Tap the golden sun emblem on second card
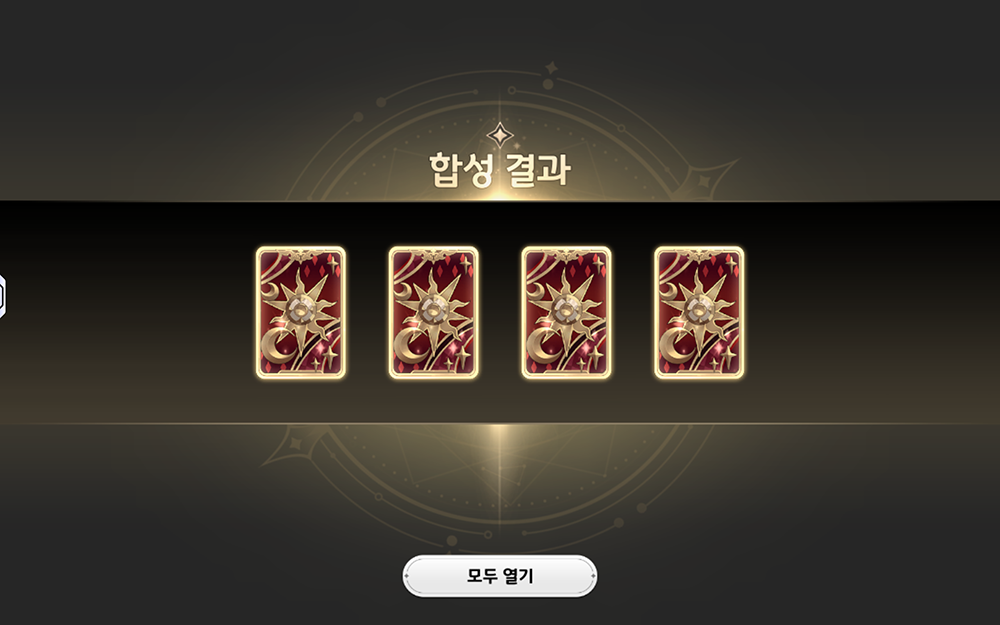The image size is (1000, 625). (431, 311)
